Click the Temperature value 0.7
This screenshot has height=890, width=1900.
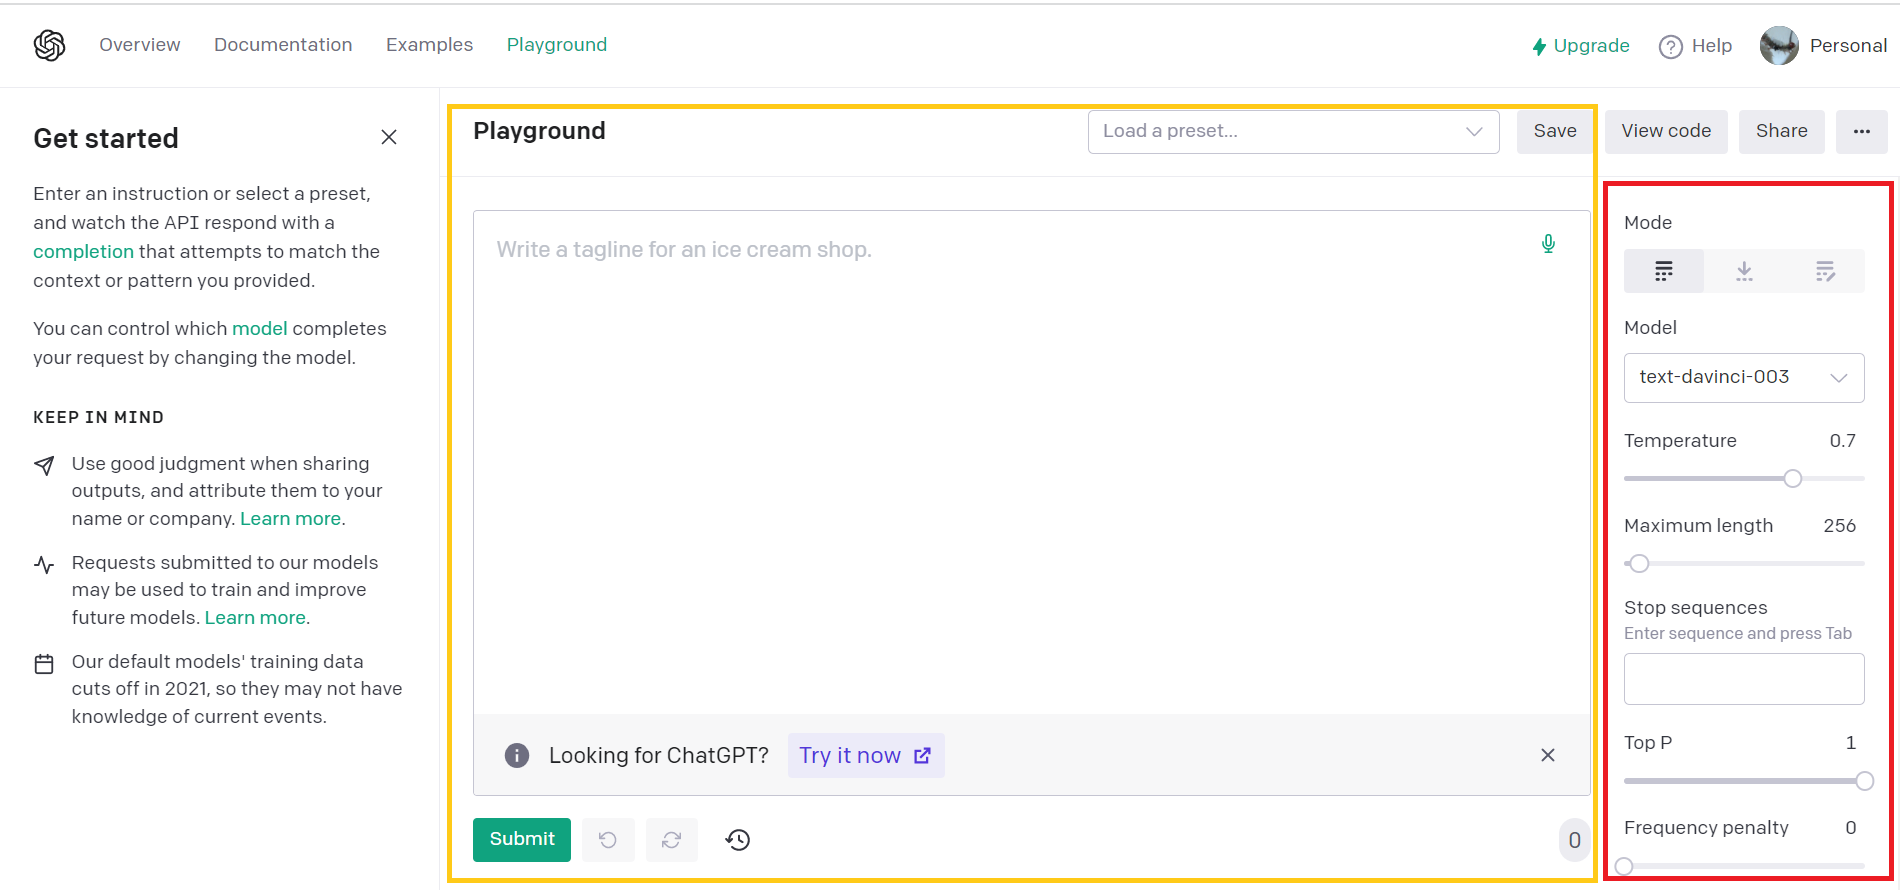pyautogui.click(x=1843, y=441)
